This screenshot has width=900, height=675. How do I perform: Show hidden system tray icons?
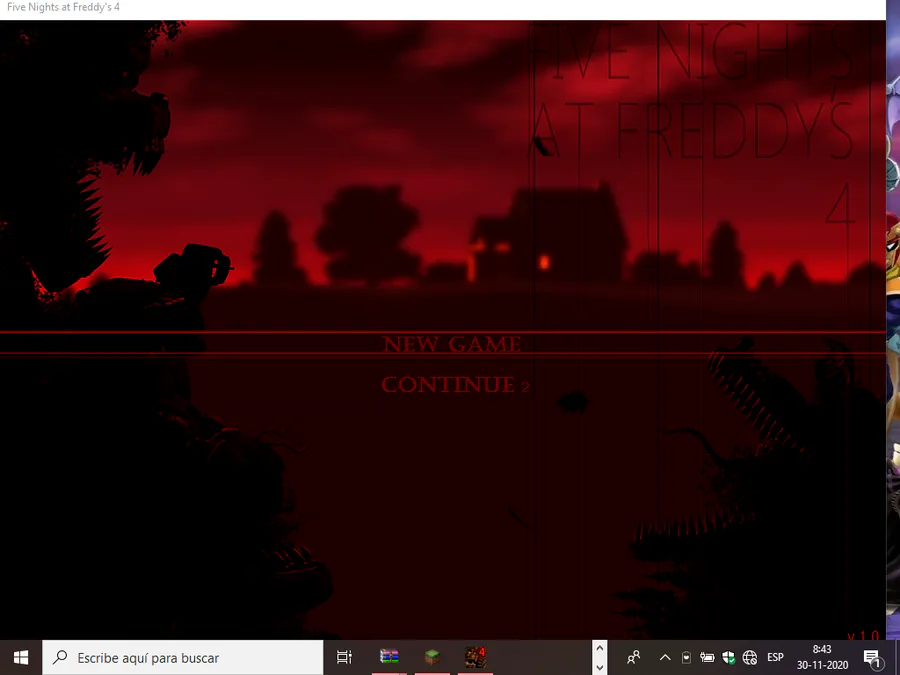point(665,657)
